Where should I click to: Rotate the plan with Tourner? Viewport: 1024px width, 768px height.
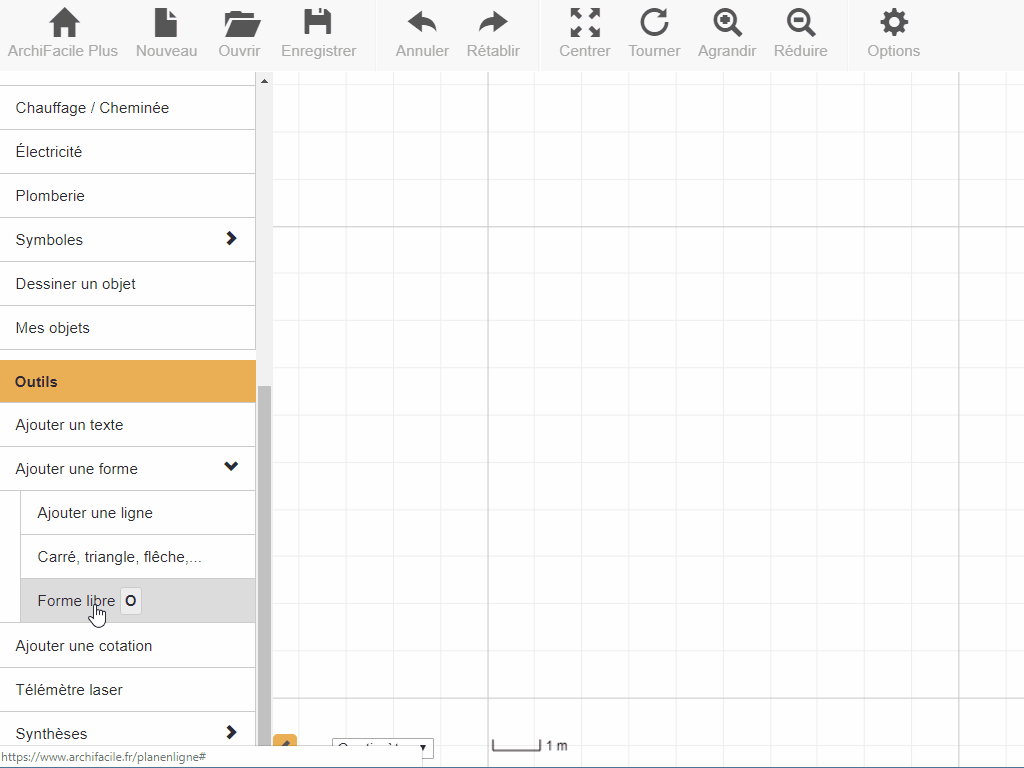click(x=654, y=24)
